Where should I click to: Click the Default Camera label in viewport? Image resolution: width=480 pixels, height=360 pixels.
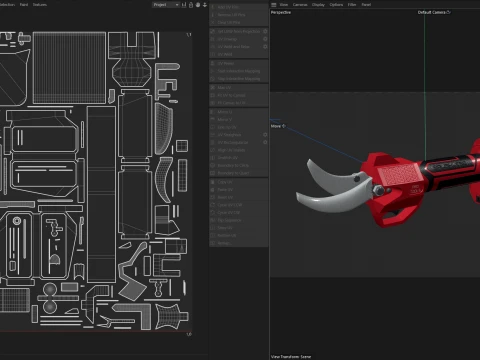(x=434, y=12)
